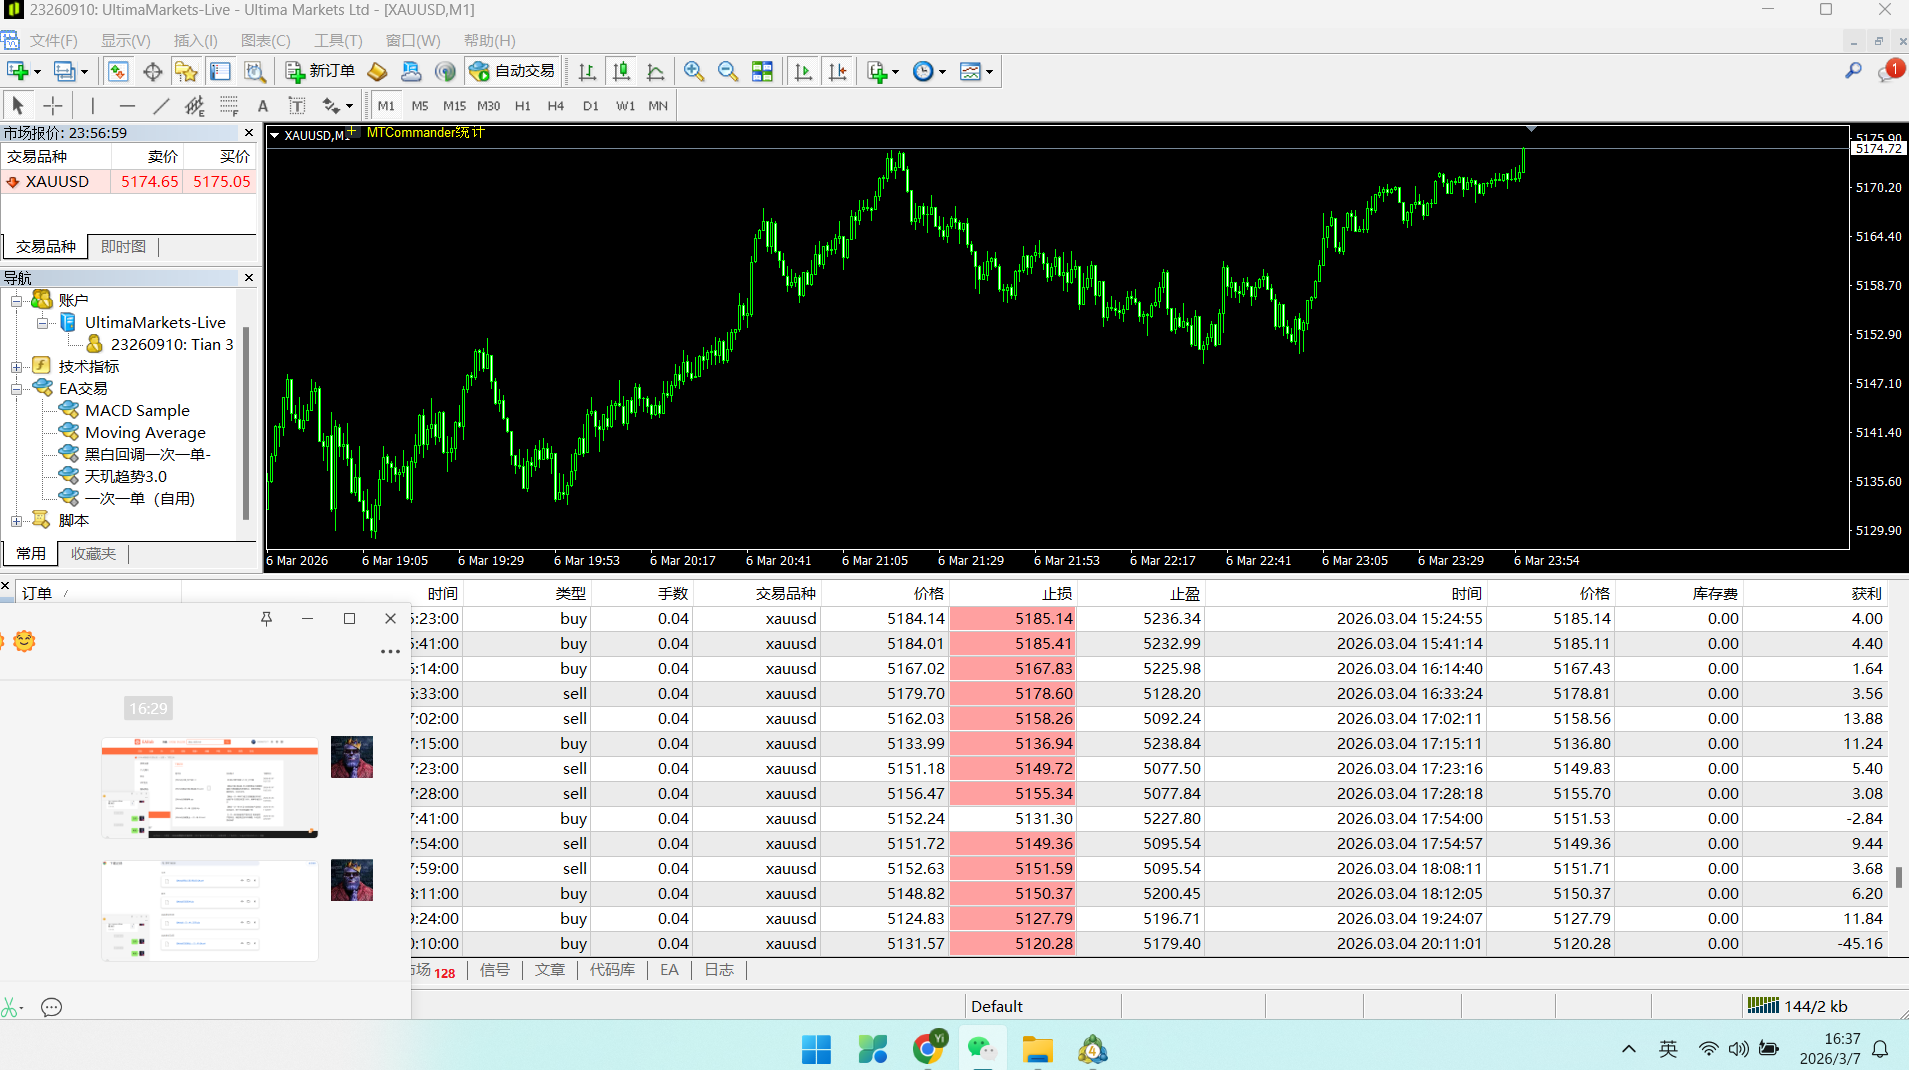
Task: Switch to the 即时图 tab
Action: tap(123, 246)
